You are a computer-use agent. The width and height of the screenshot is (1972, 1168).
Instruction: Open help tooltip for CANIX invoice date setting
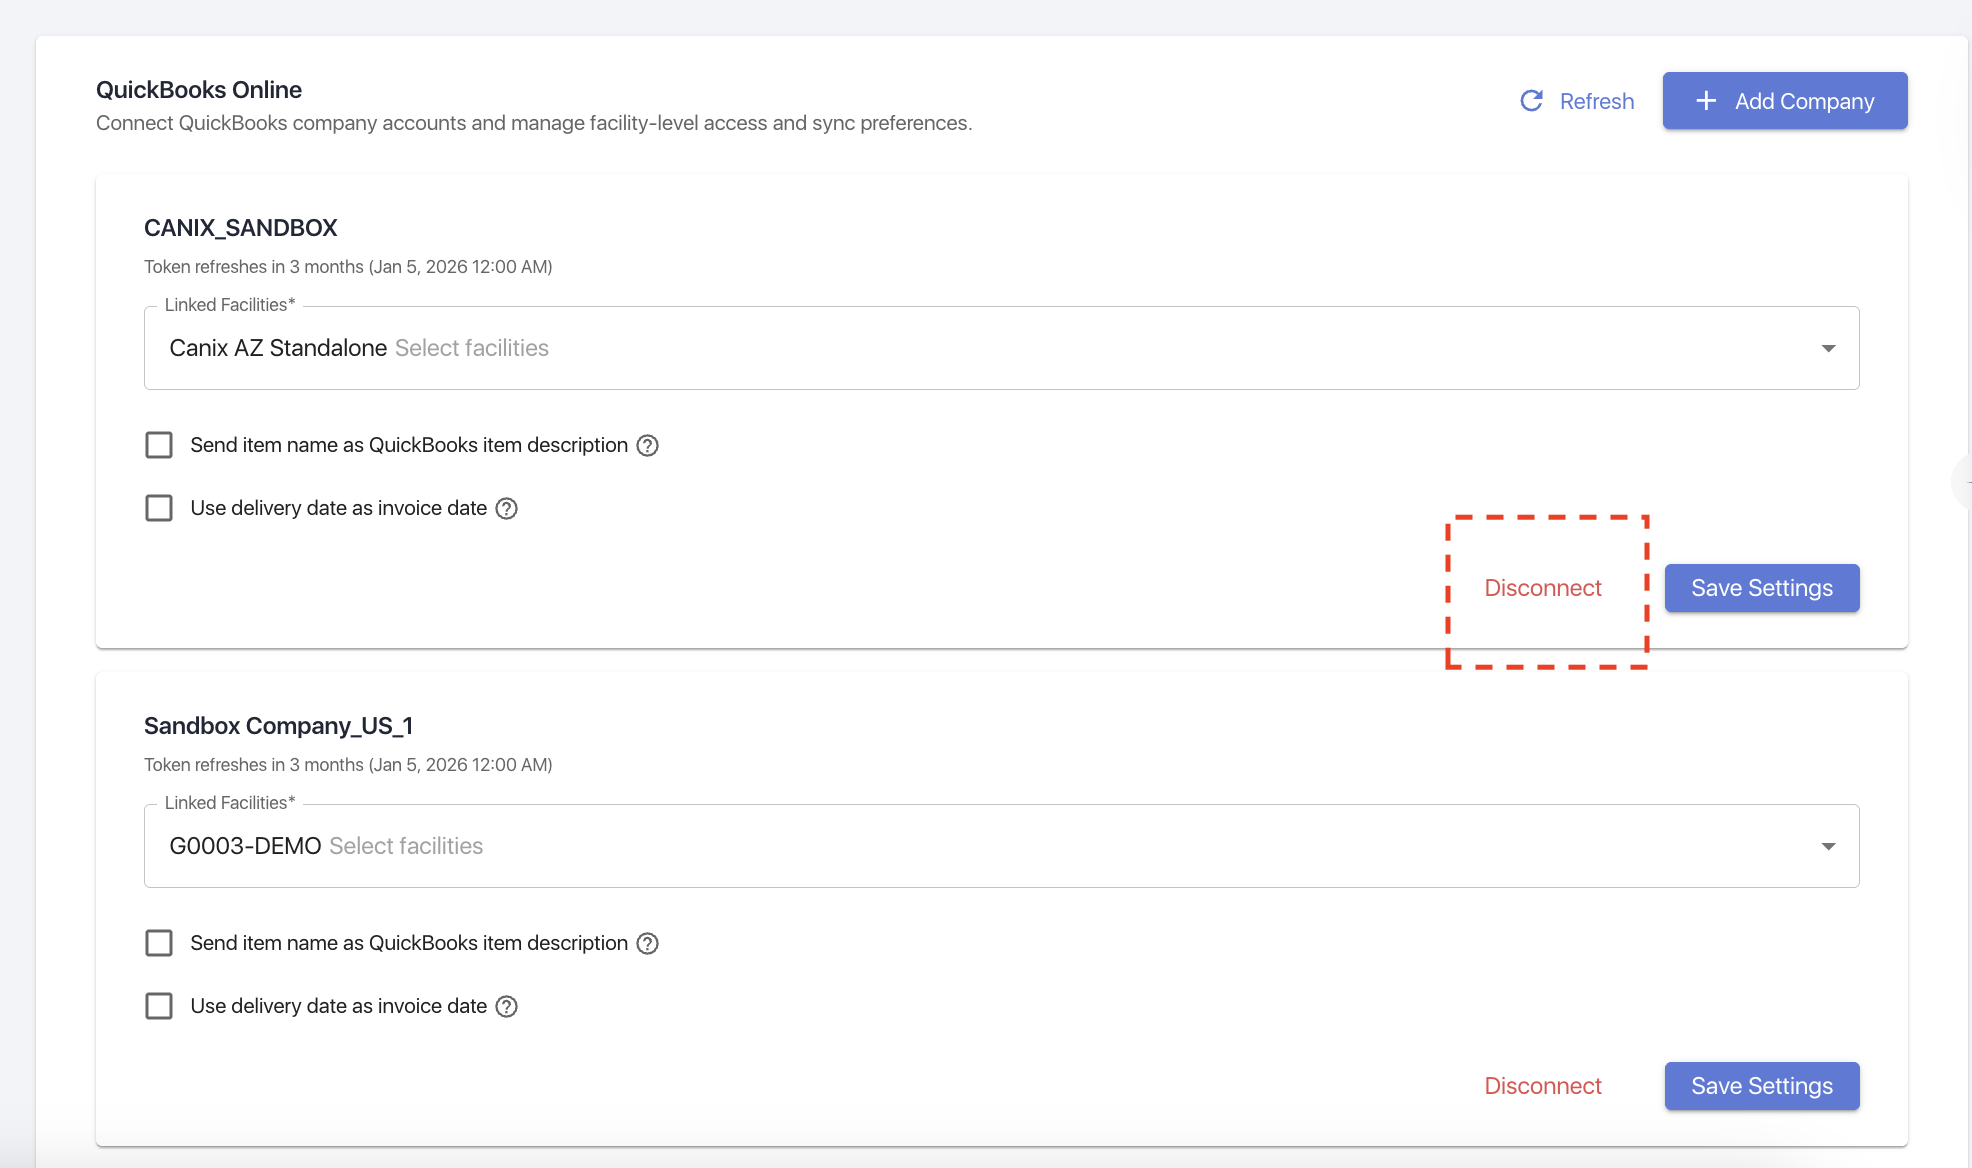(x=507, y=508)
